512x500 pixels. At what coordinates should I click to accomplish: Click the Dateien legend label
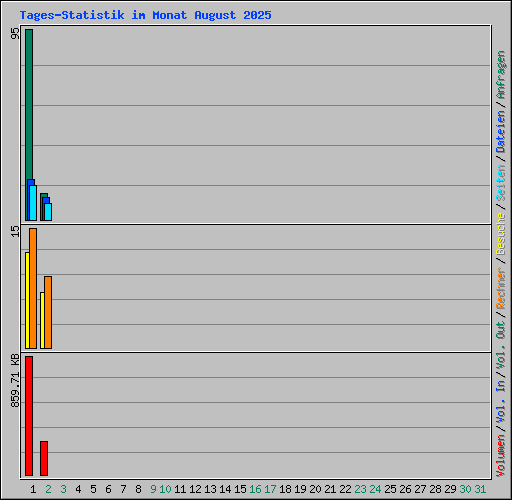501,131
